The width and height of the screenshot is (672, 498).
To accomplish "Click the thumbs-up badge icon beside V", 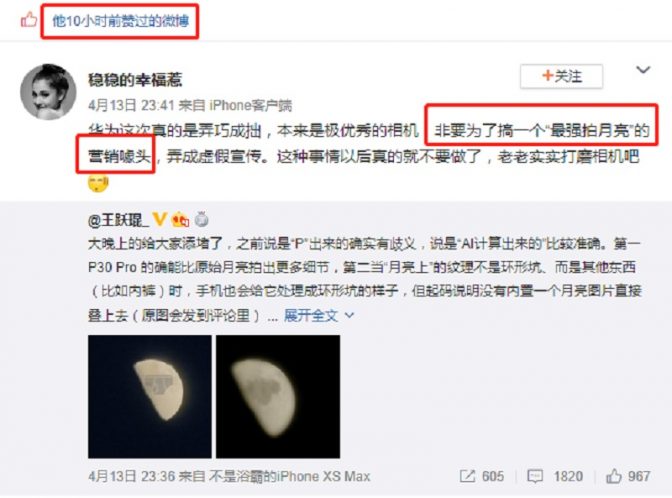I will 180,220.
